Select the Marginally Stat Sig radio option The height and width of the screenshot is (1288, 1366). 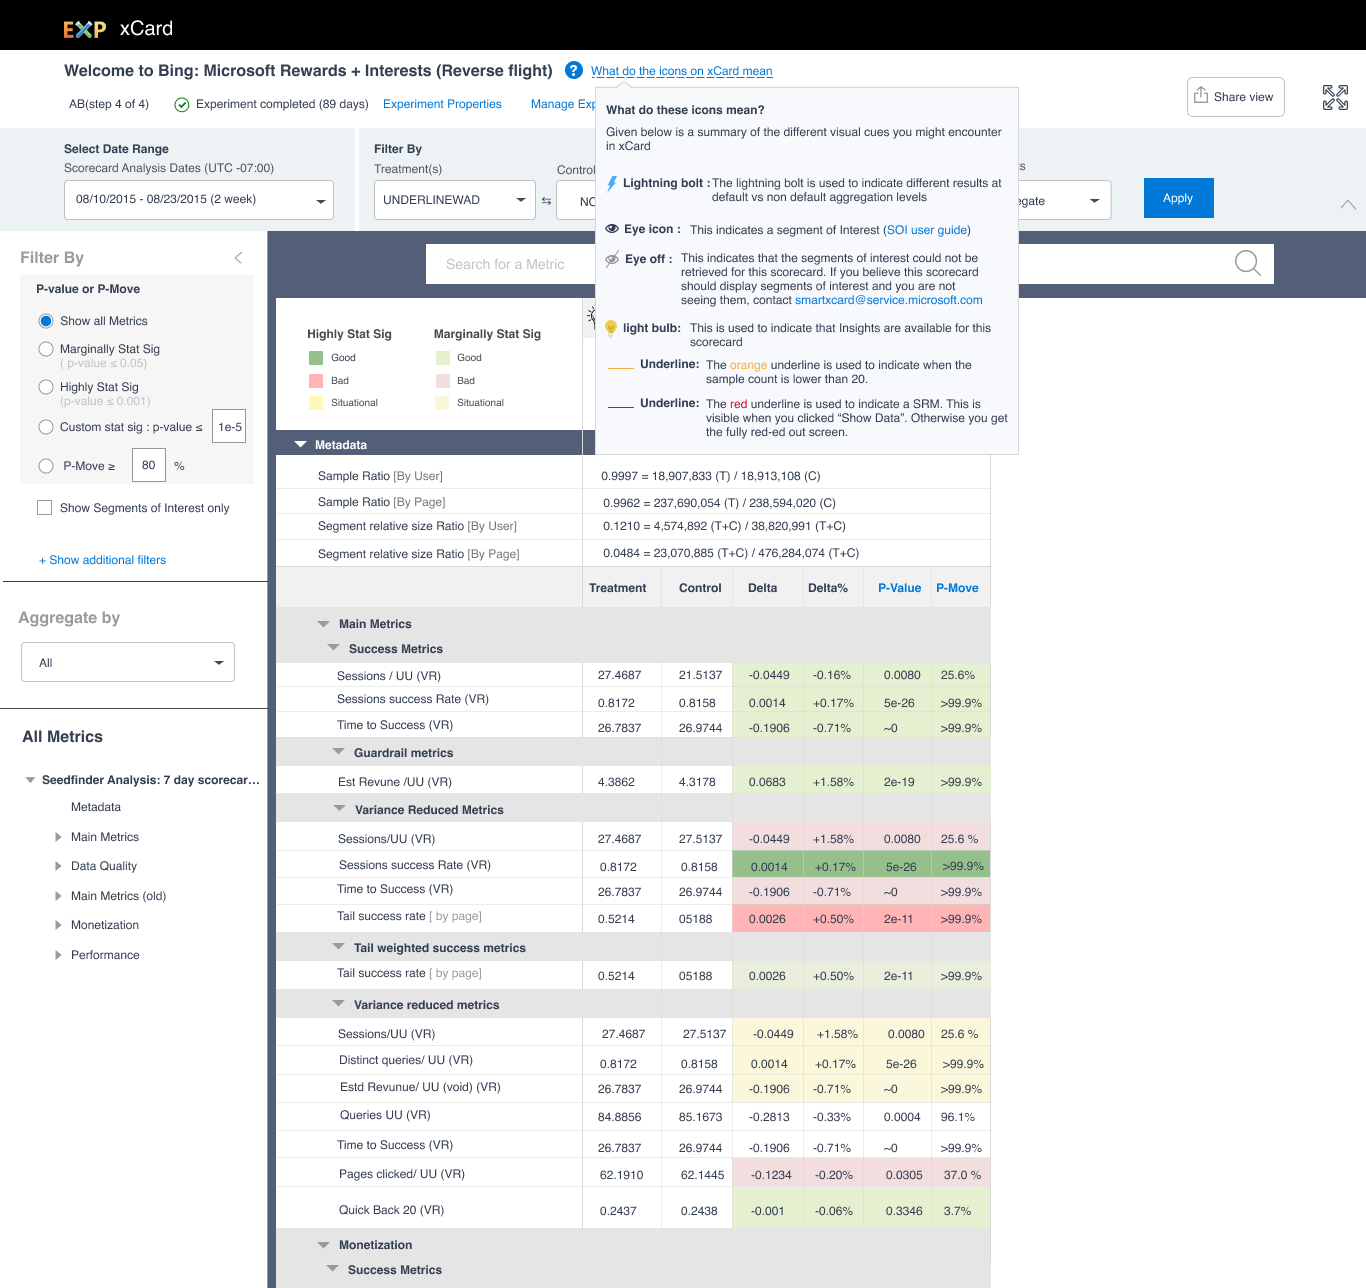tap(46, 349)
